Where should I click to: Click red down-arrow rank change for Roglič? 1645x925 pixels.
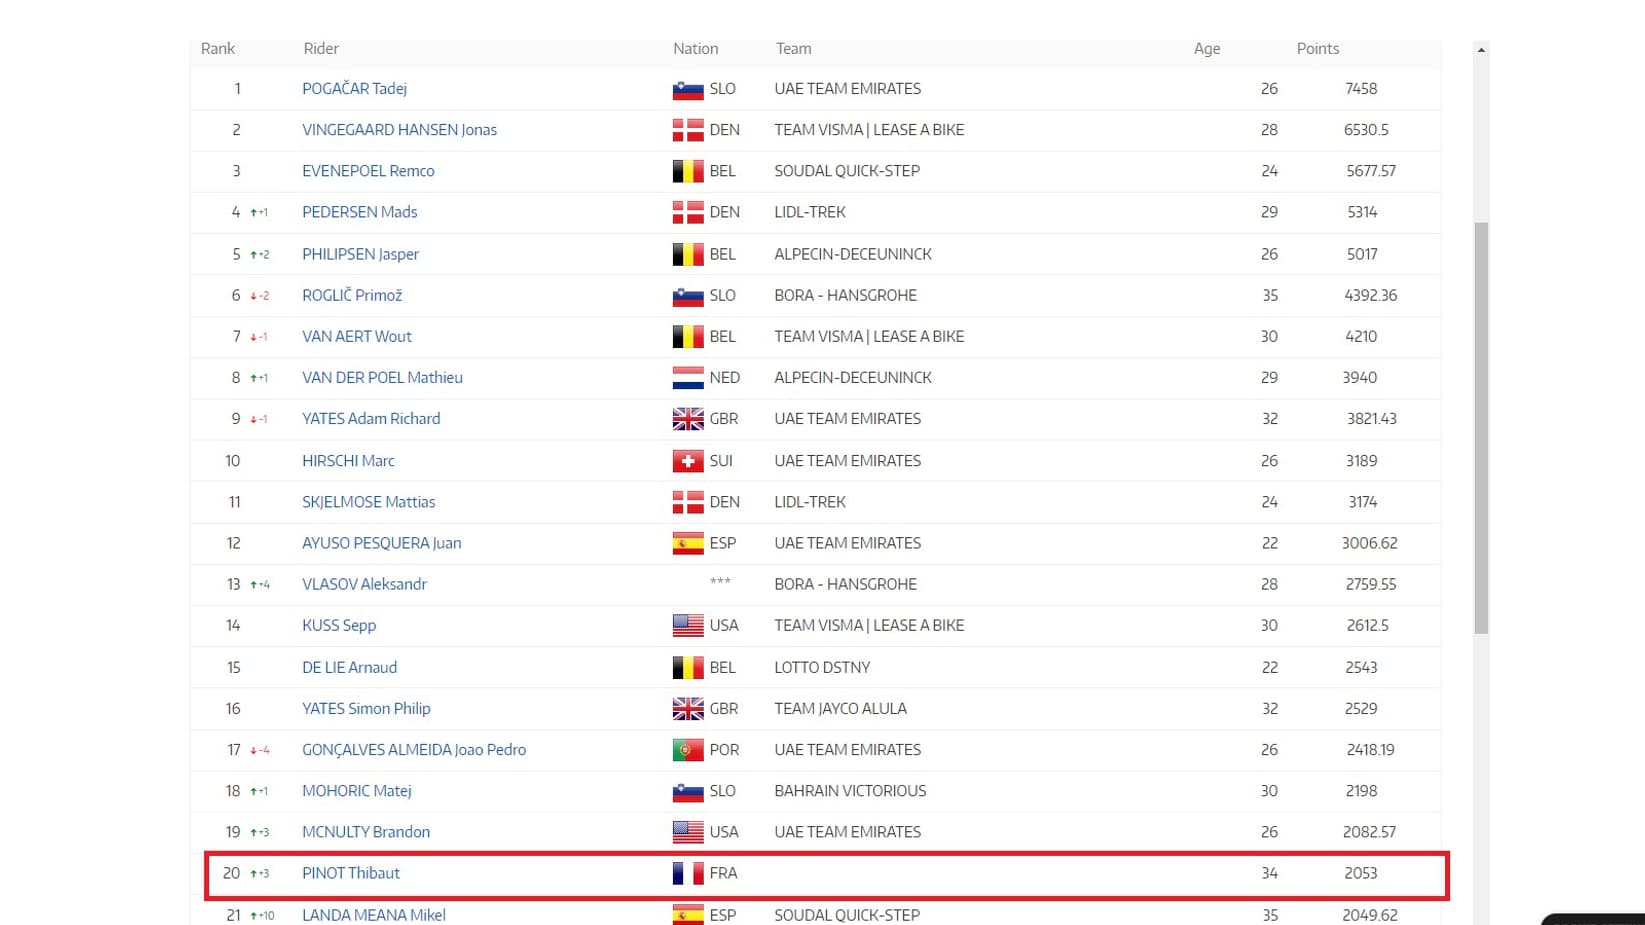[260, 296]
